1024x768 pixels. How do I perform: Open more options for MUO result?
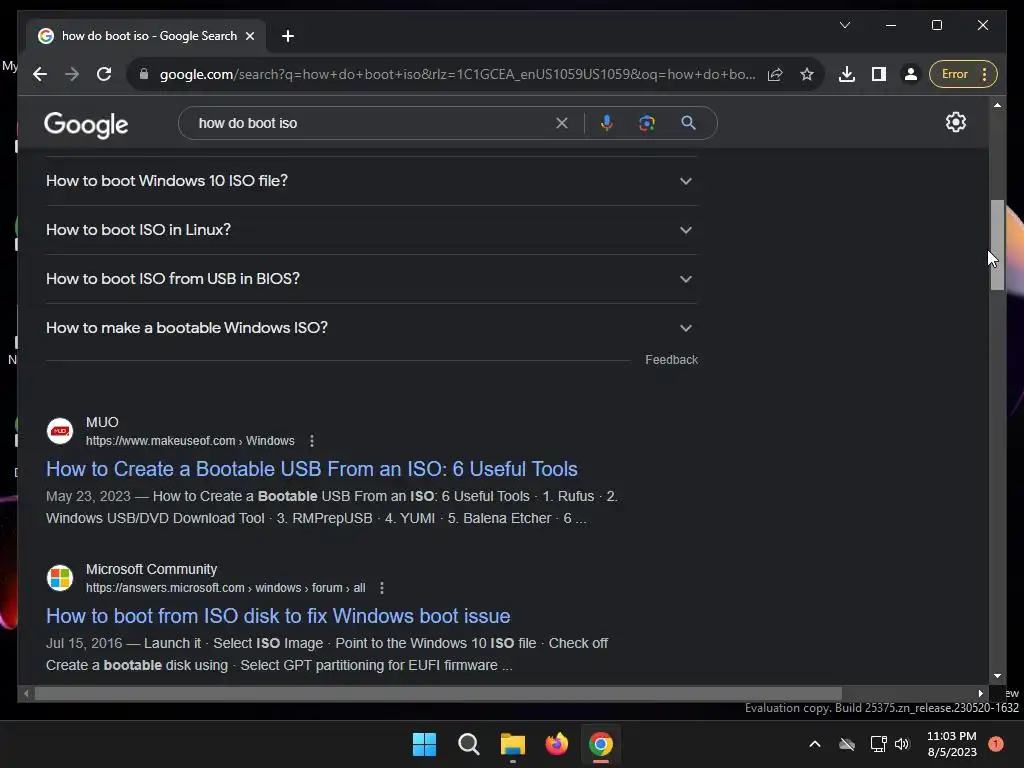click(x=312, y=441)
